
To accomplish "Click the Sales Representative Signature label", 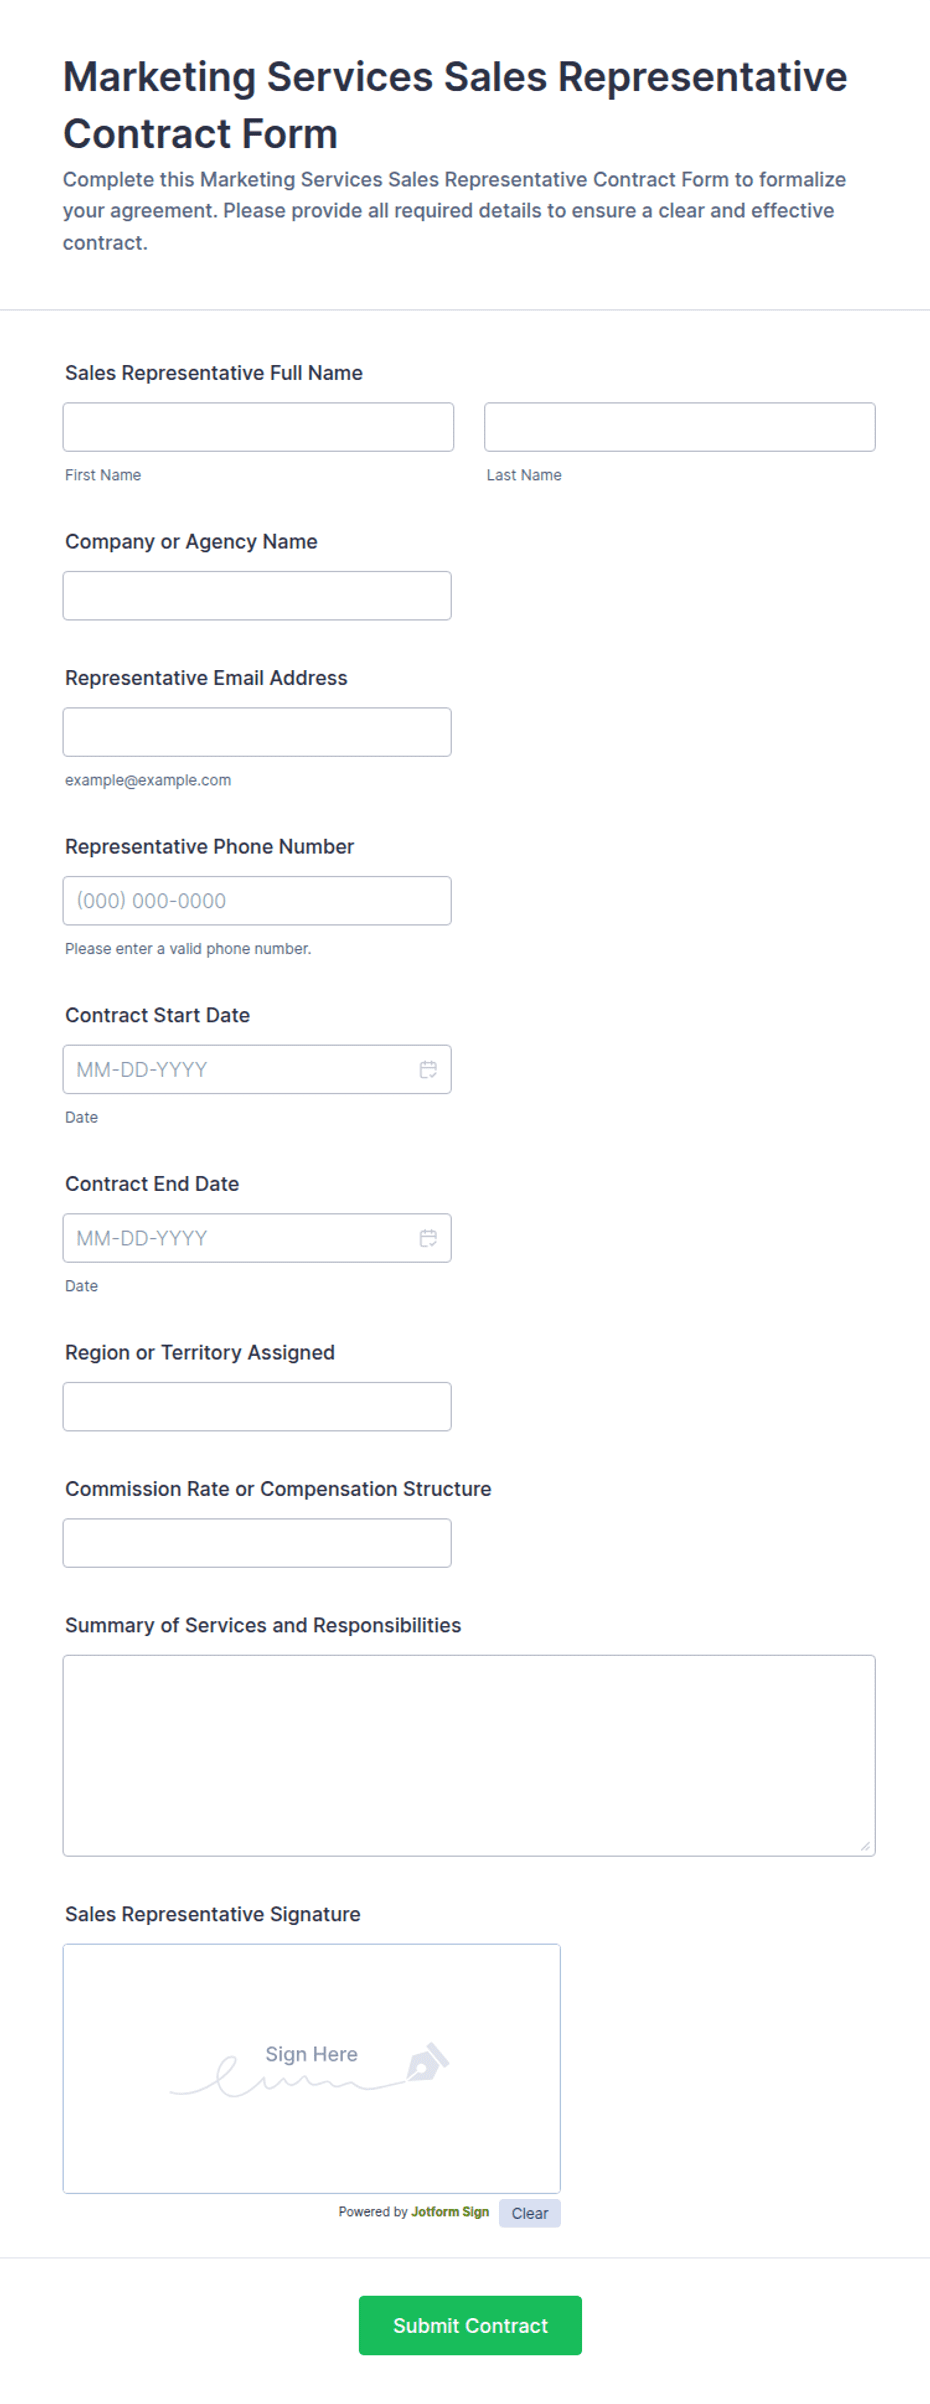I will pos(213,1914).
